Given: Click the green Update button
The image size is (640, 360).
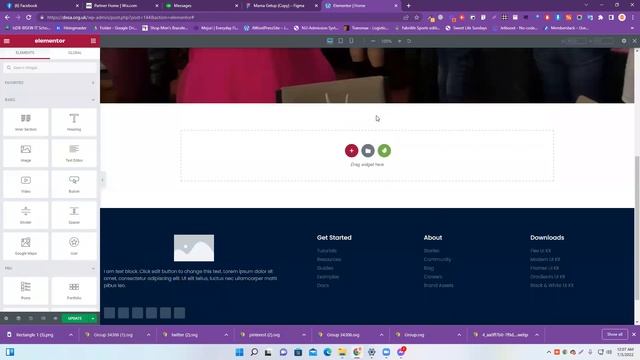Looking at the screenshot, I should tap(75, 318).
